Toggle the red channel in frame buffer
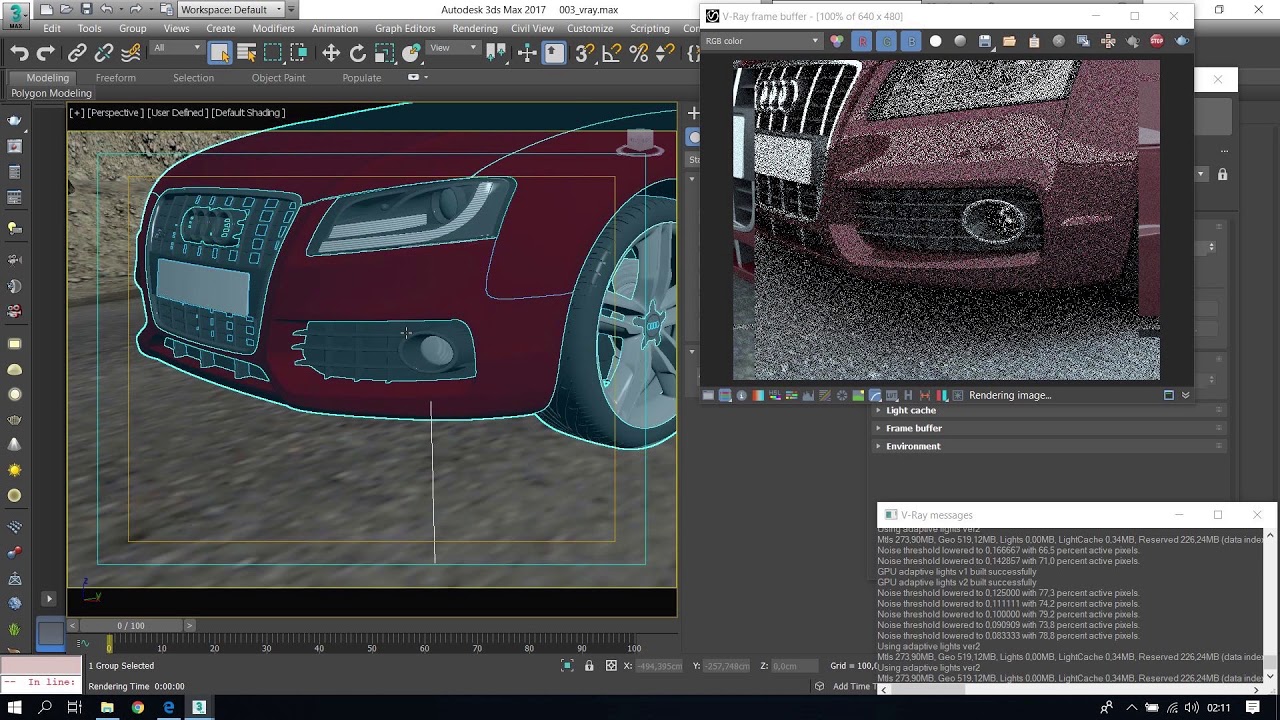 [862, 41]
